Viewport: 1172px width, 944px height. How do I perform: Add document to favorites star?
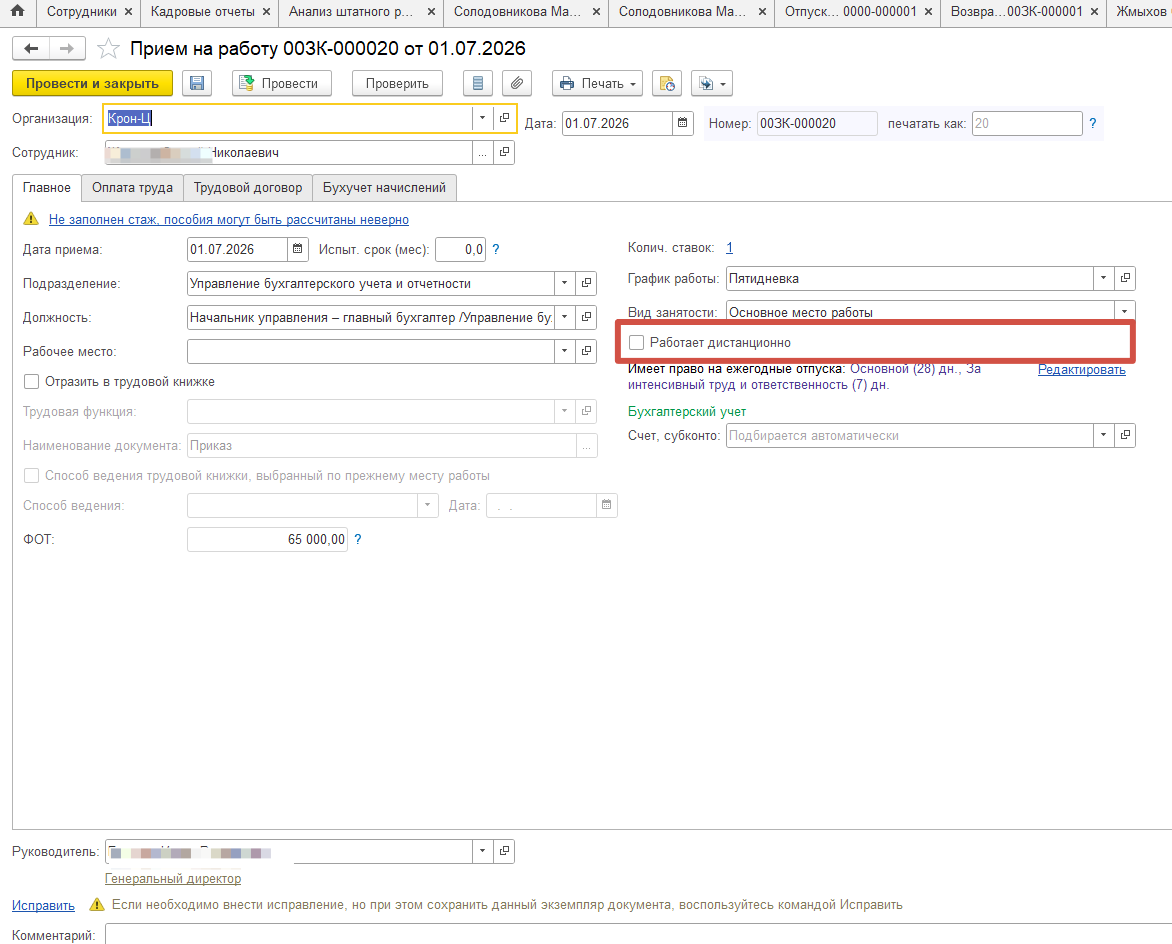[108, 49]
